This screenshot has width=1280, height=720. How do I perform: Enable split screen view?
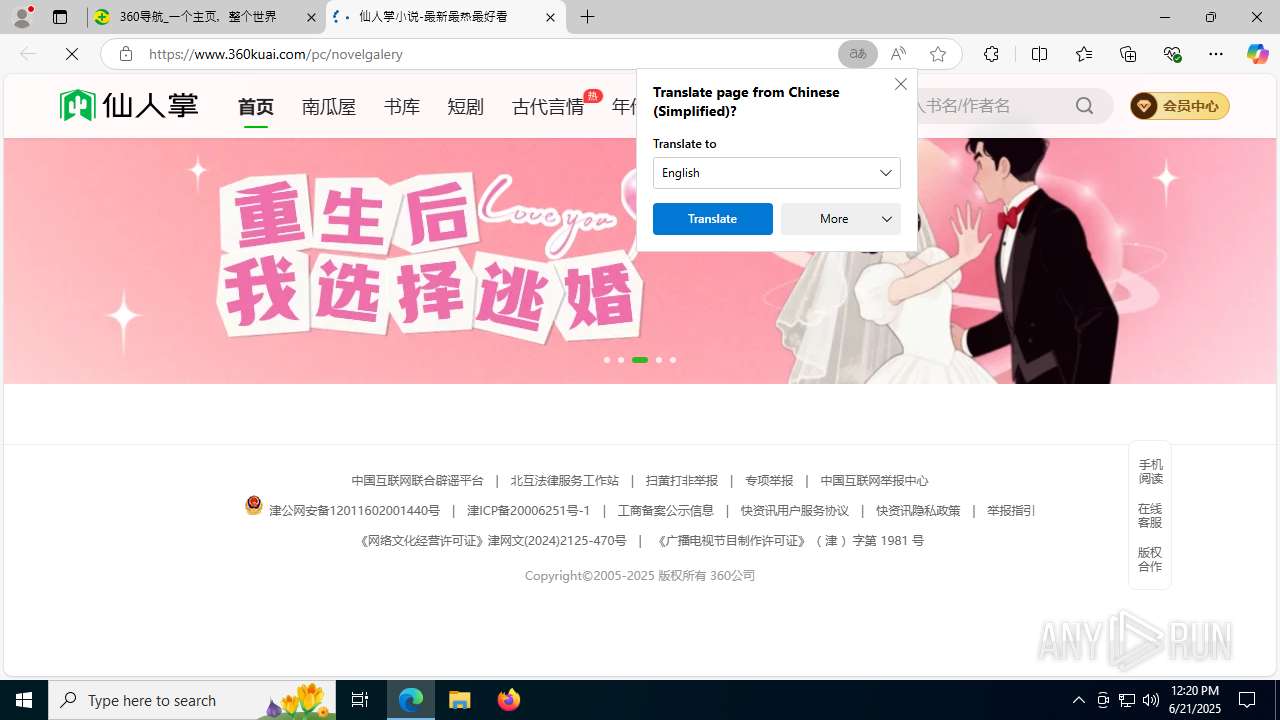coord(1039,54)
